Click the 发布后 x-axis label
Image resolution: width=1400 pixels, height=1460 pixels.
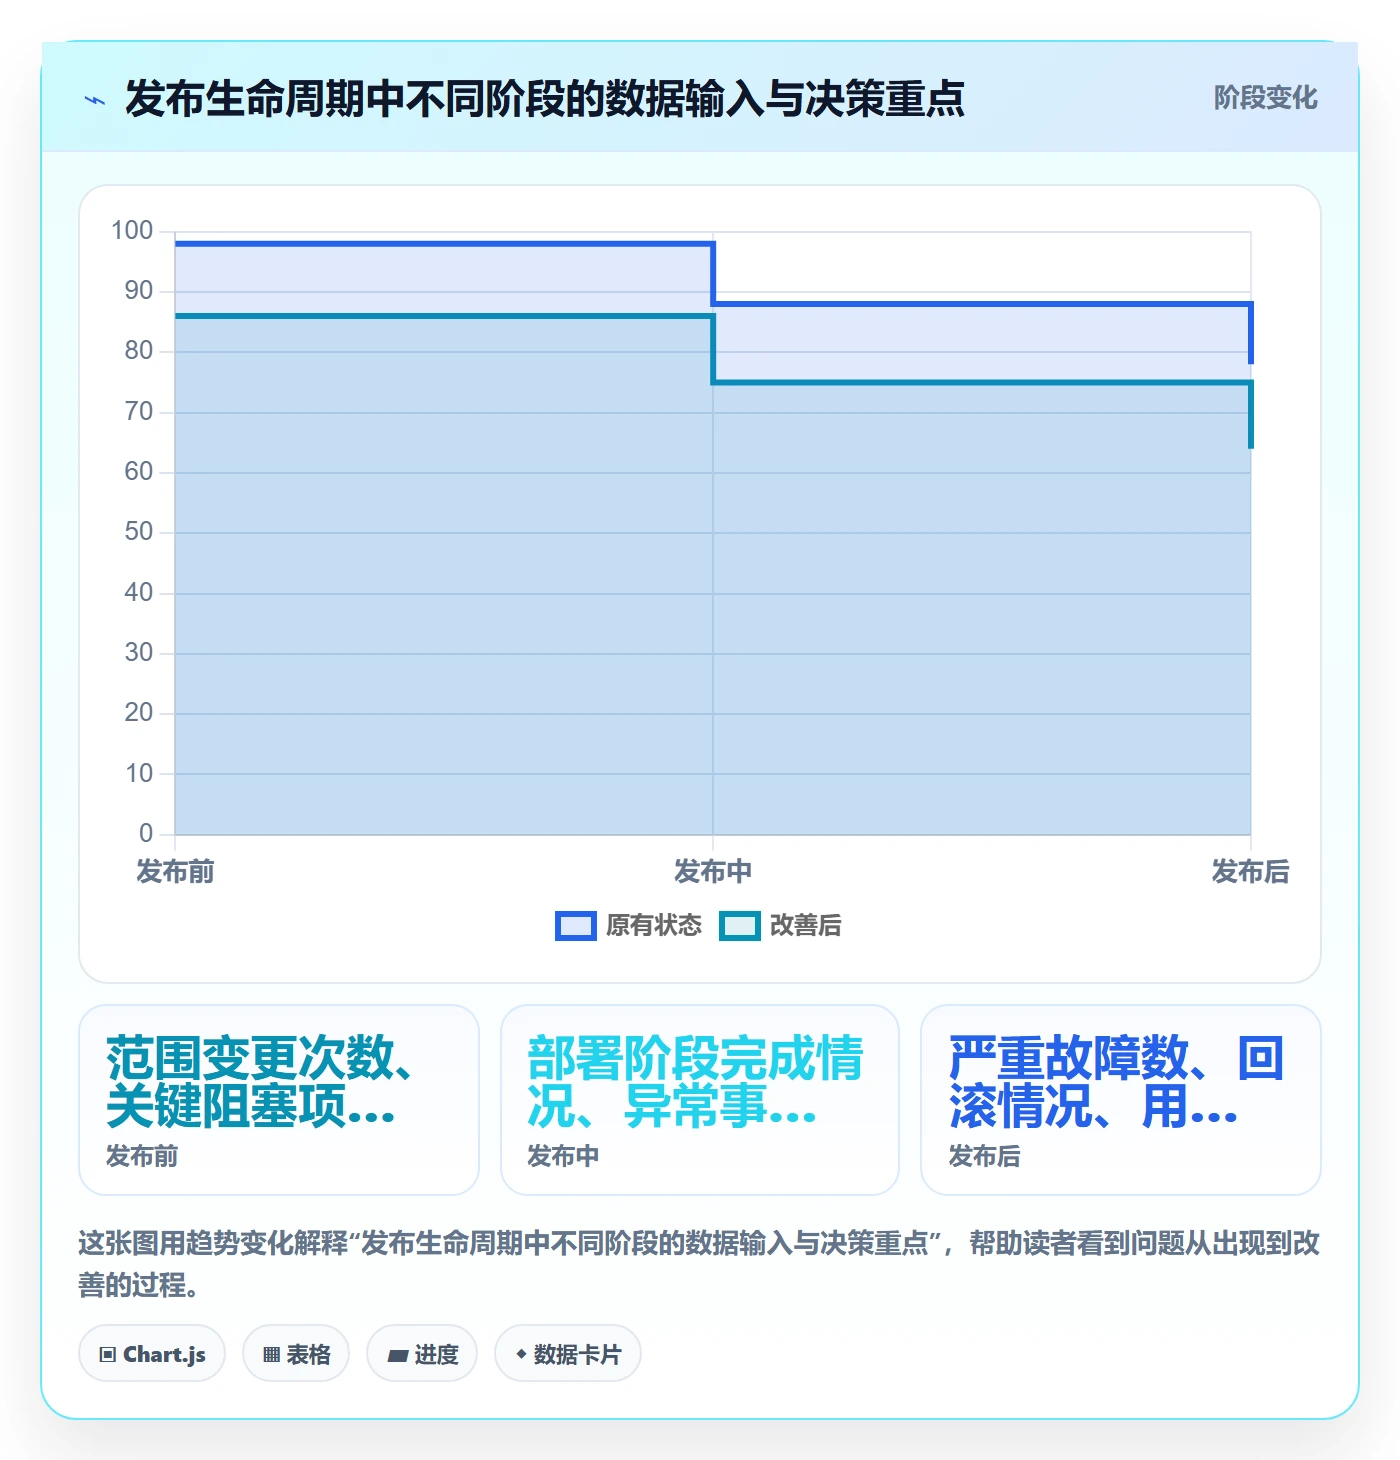1250,872
